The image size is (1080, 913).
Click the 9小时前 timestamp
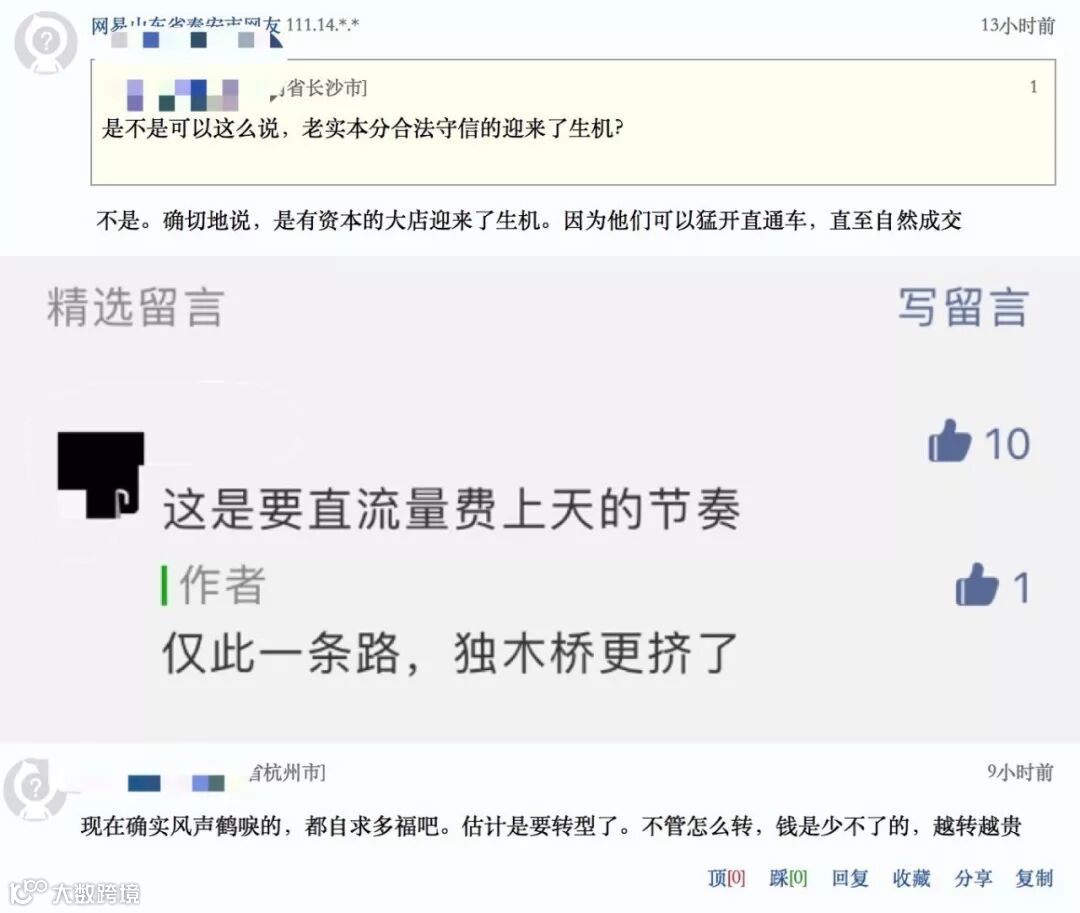(1020, 772)
